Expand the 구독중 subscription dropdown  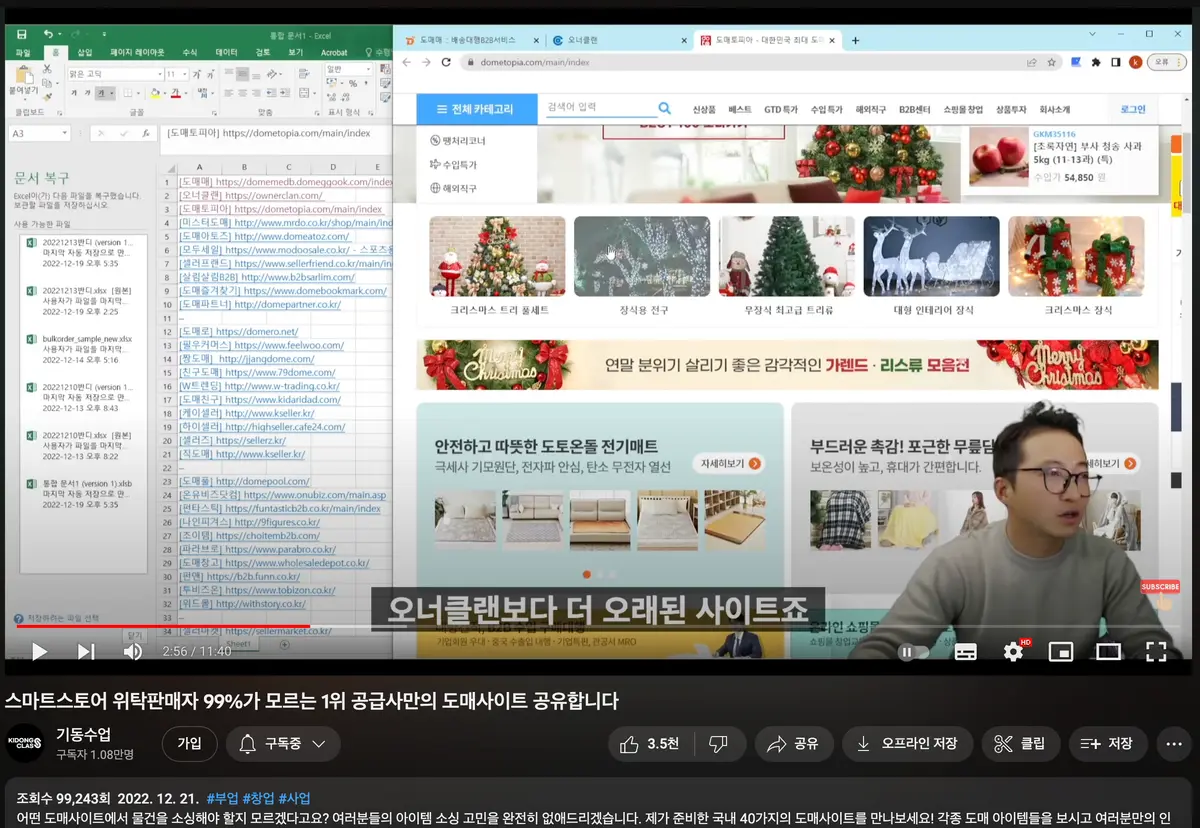click(x=283, y=744)
